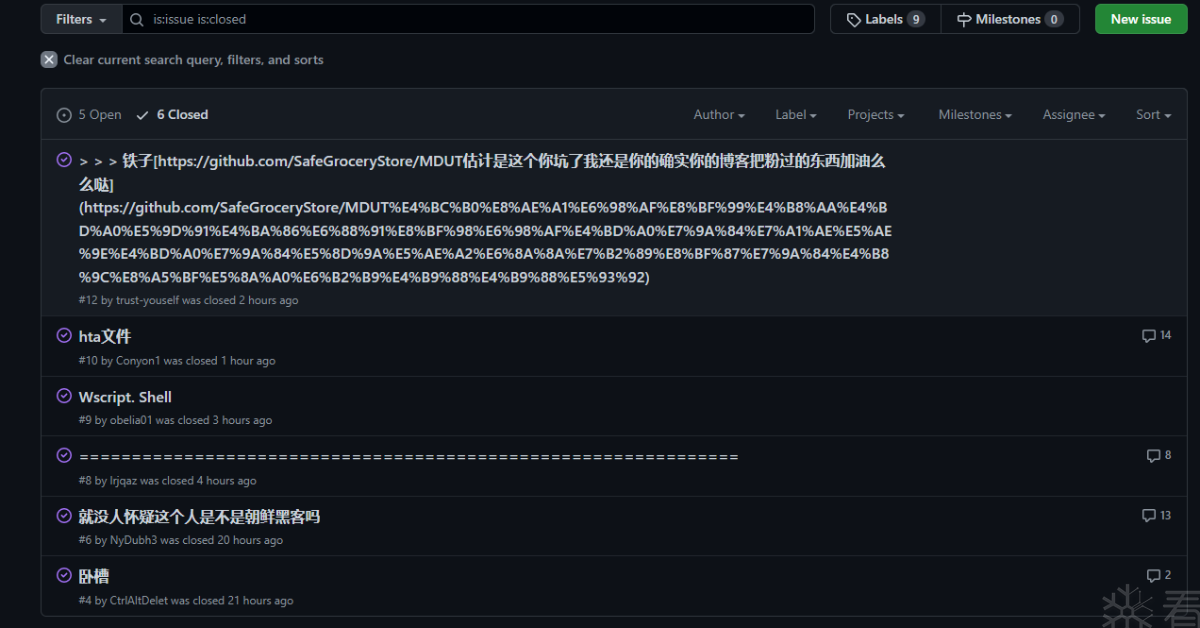The height and width of the screenshot is (628, 1200).
Task: Open the 就没人怀疑这个人是不是朝鲜黑客吗 issue
Action: click(199, 516)
